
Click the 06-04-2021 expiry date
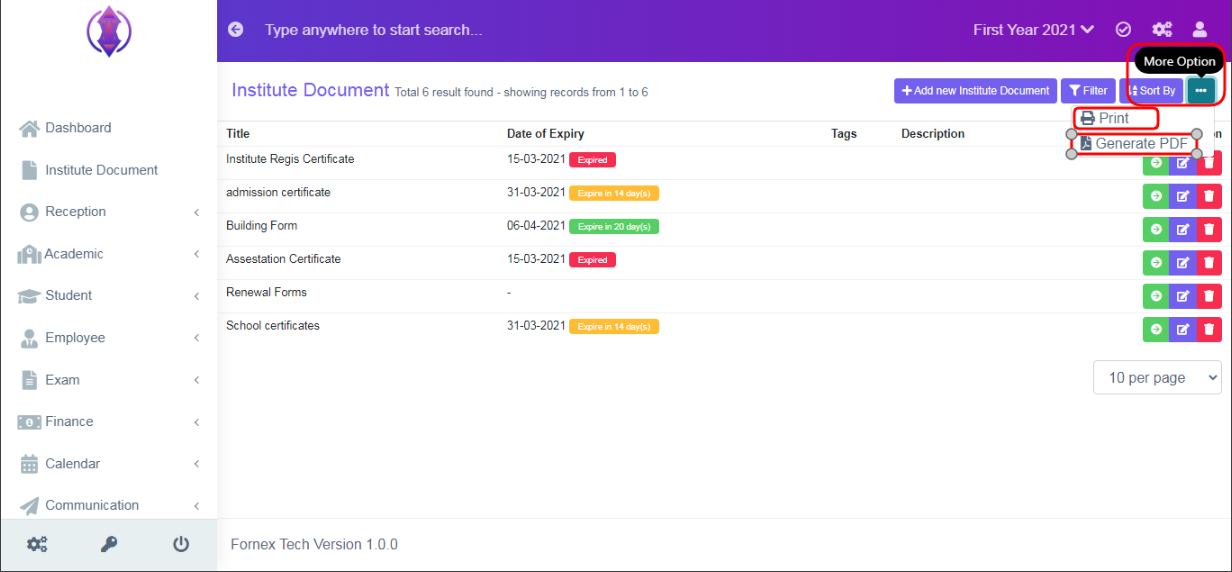pyautogui.click(x=536, y=226)
